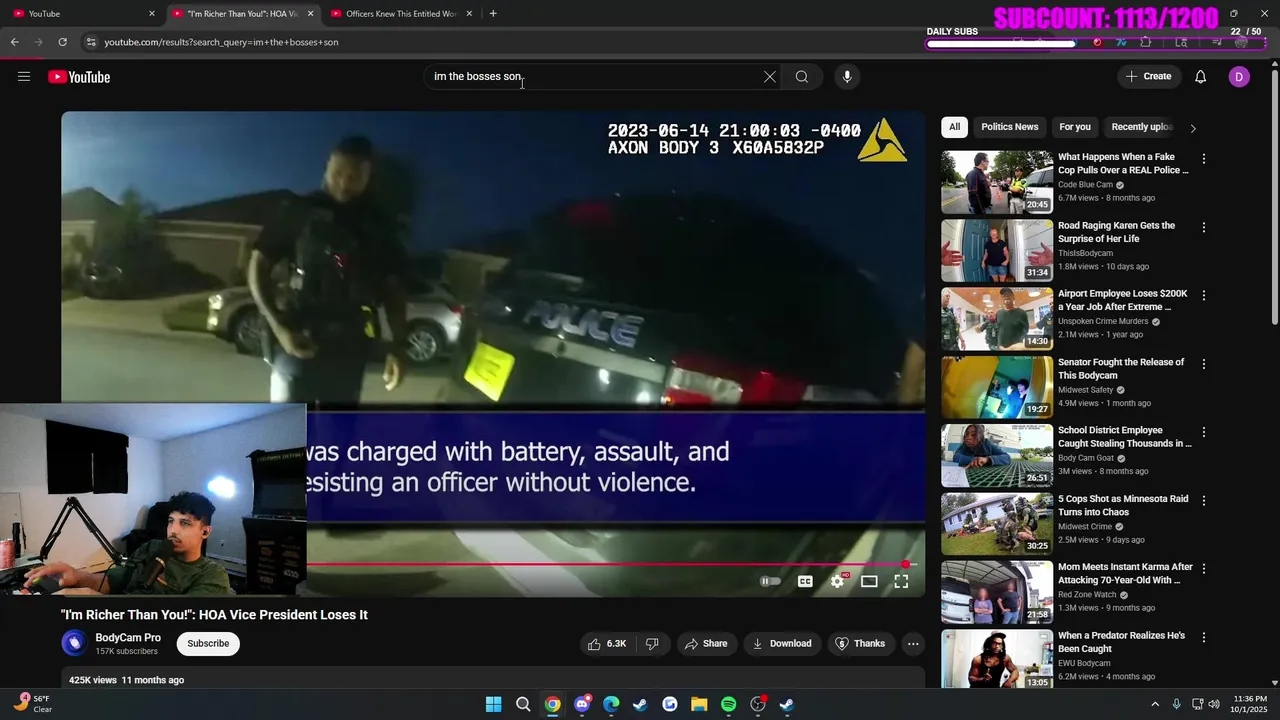View site information next to the URL
Image resolution: width=1280 pixels, height=720 pixels.
coord(91,42)
